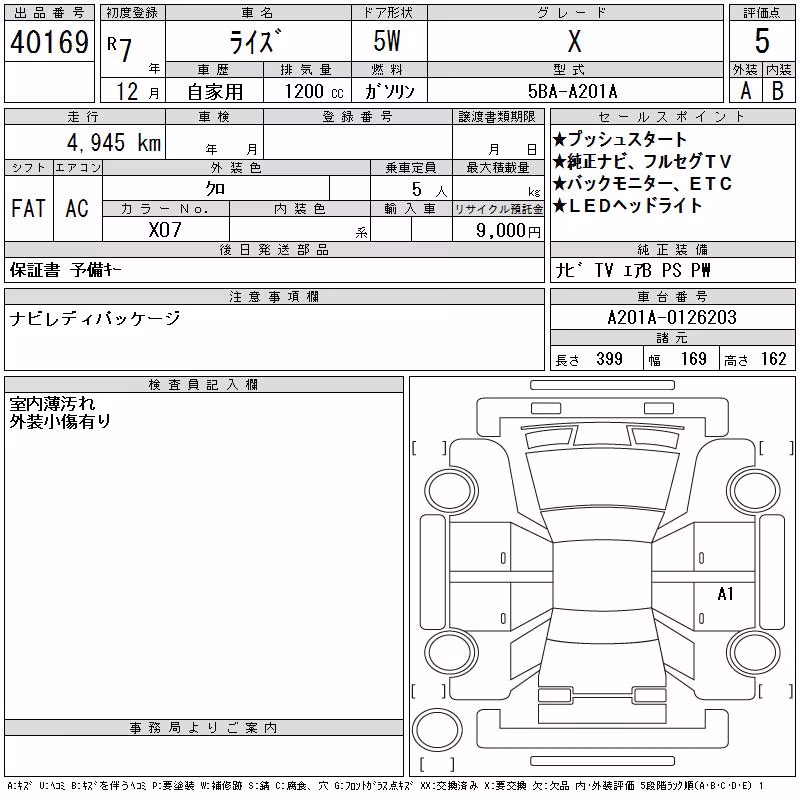
Task: Select the registration month 12 月
Action: tap(137, 92)
